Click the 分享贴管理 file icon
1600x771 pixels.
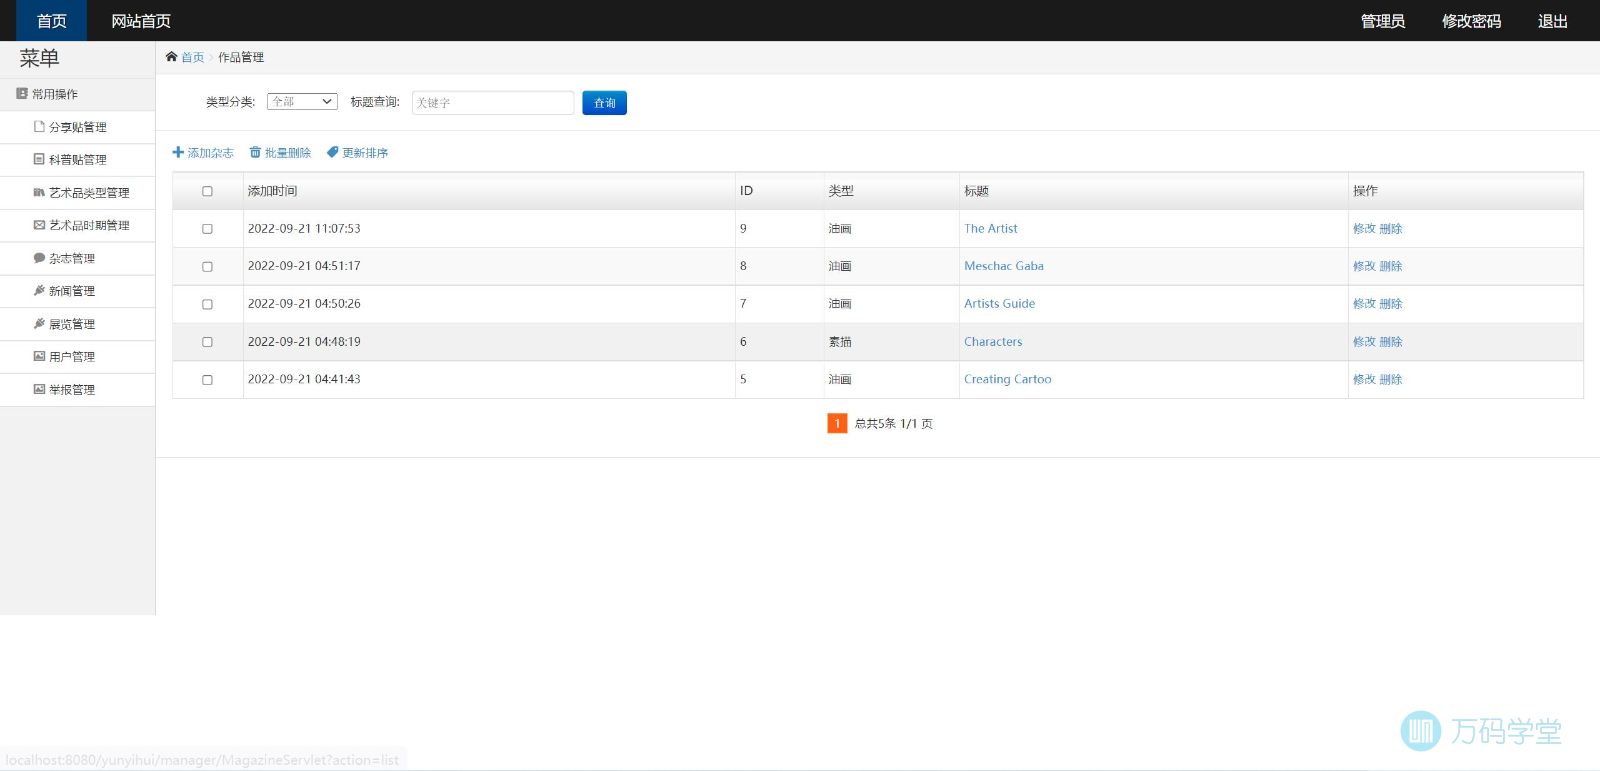[39, 127]
